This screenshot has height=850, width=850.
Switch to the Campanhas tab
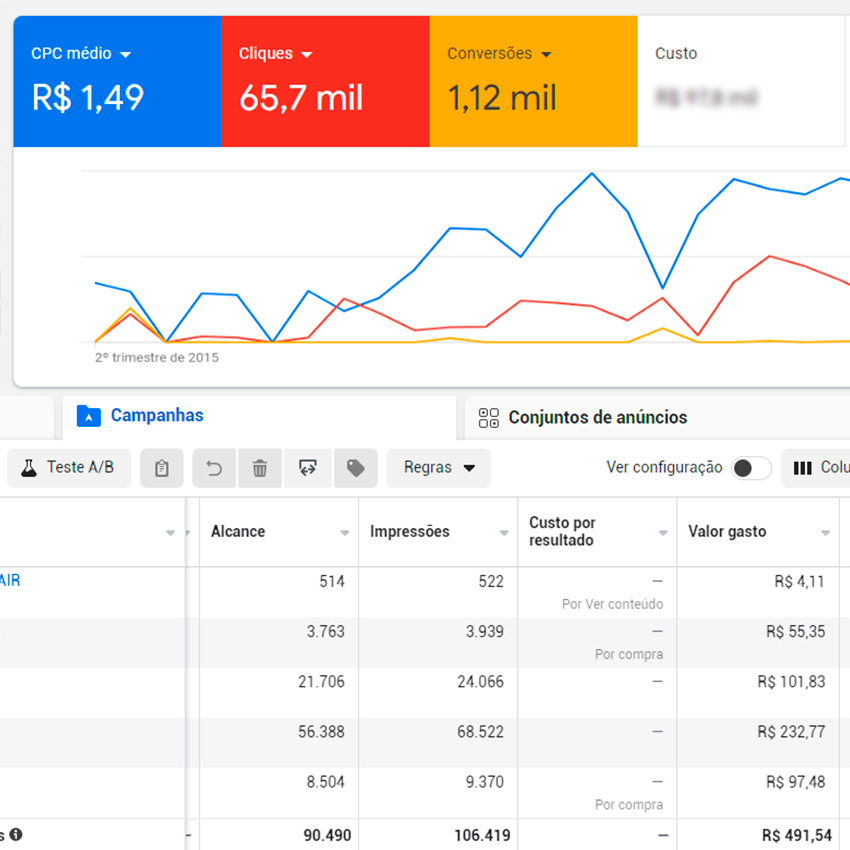260,416
